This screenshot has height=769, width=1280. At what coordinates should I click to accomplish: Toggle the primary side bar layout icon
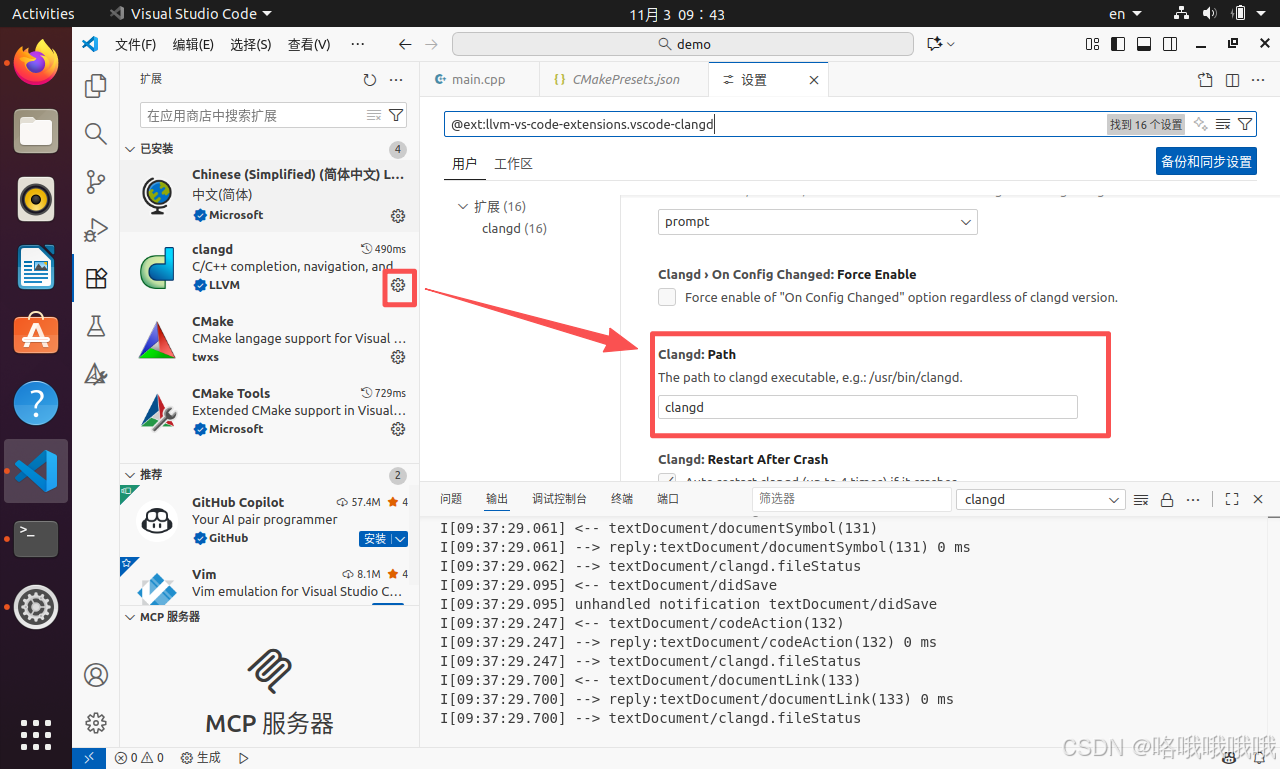(x=1118, y=44)
